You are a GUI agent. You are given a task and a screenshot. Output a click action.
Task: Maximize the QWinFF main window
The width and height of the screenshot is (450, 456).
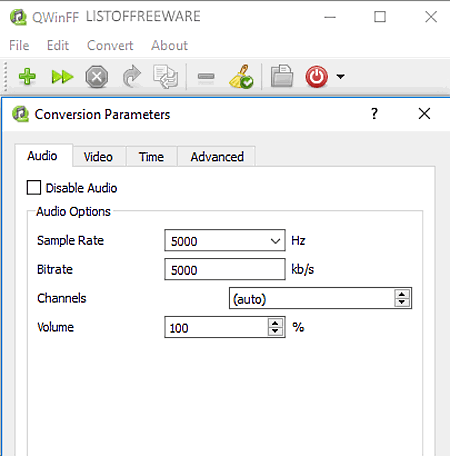pyautogui.click(x=380, y=17)
